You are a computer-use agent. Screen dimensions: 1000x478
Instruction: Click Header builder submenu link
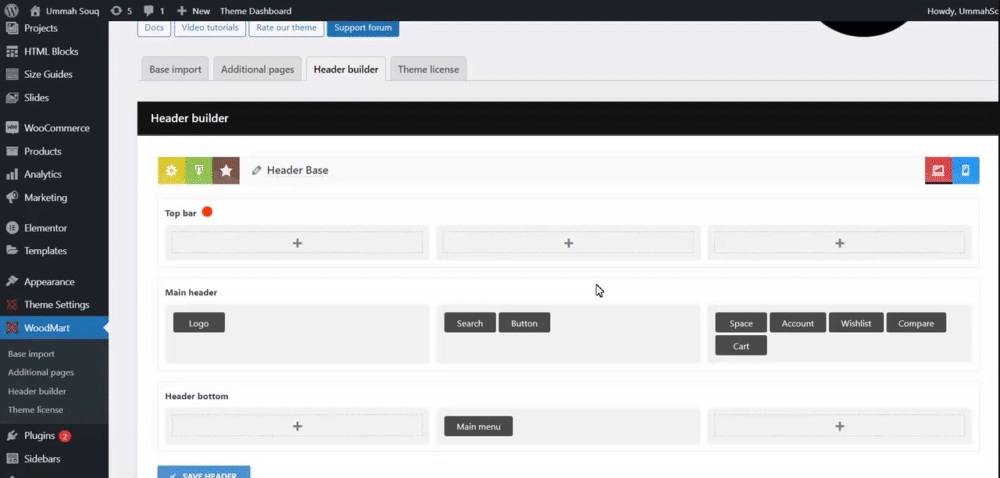click(x=37, y=391)
